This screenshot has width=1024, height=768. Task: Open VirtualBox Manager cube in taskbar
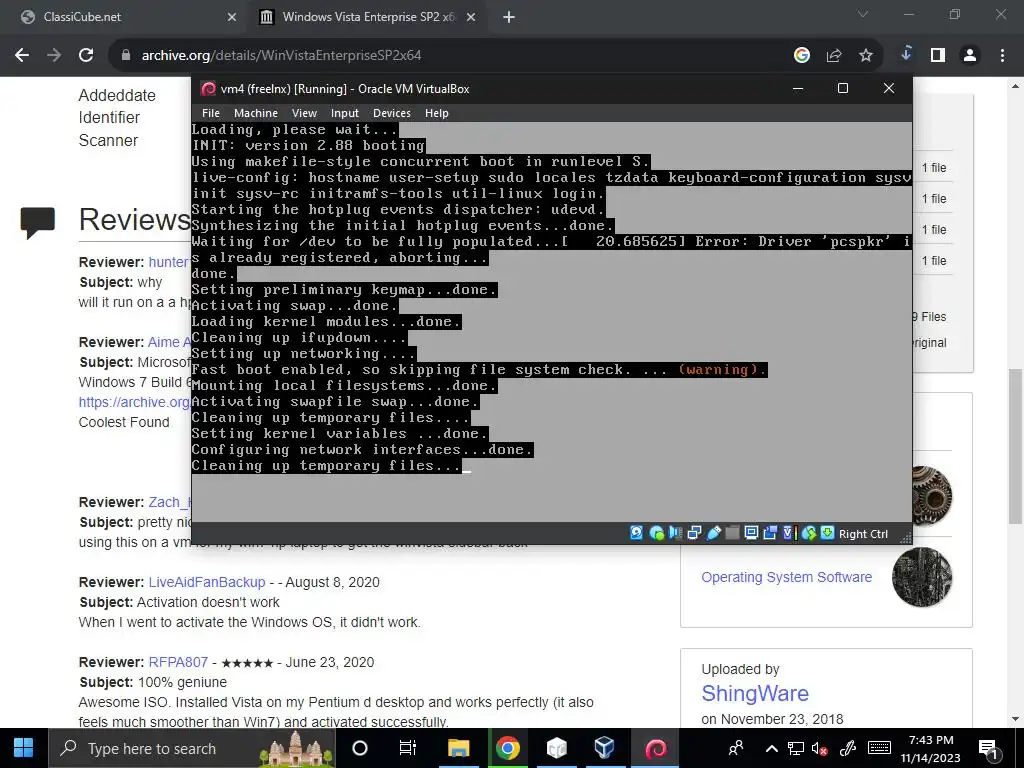pyautogui.click(x=604, y=748)
